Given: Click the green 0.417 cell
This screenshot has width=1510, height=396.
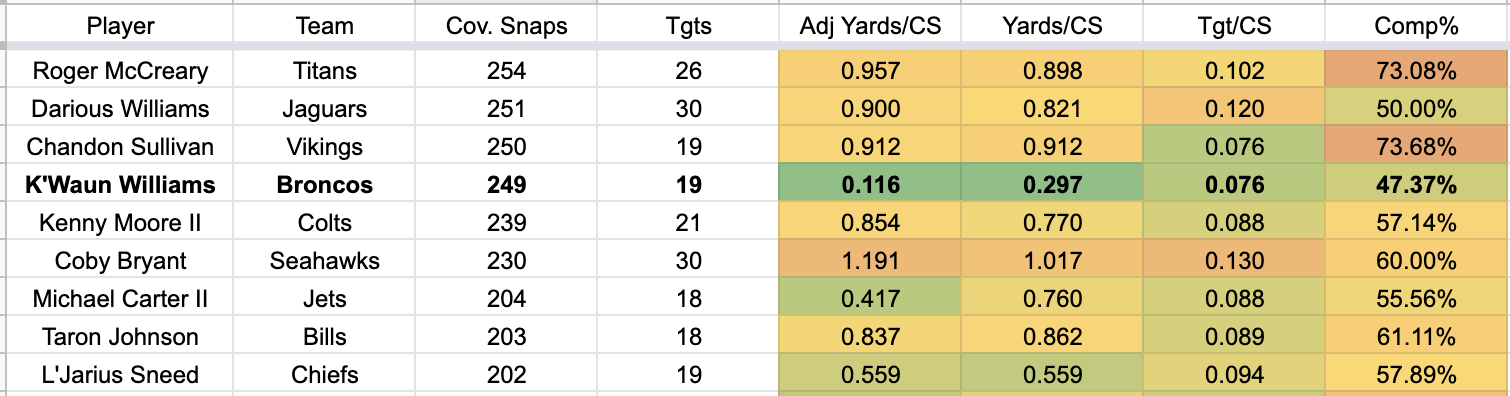Looking at the screenshot, I should click(870, 299).
